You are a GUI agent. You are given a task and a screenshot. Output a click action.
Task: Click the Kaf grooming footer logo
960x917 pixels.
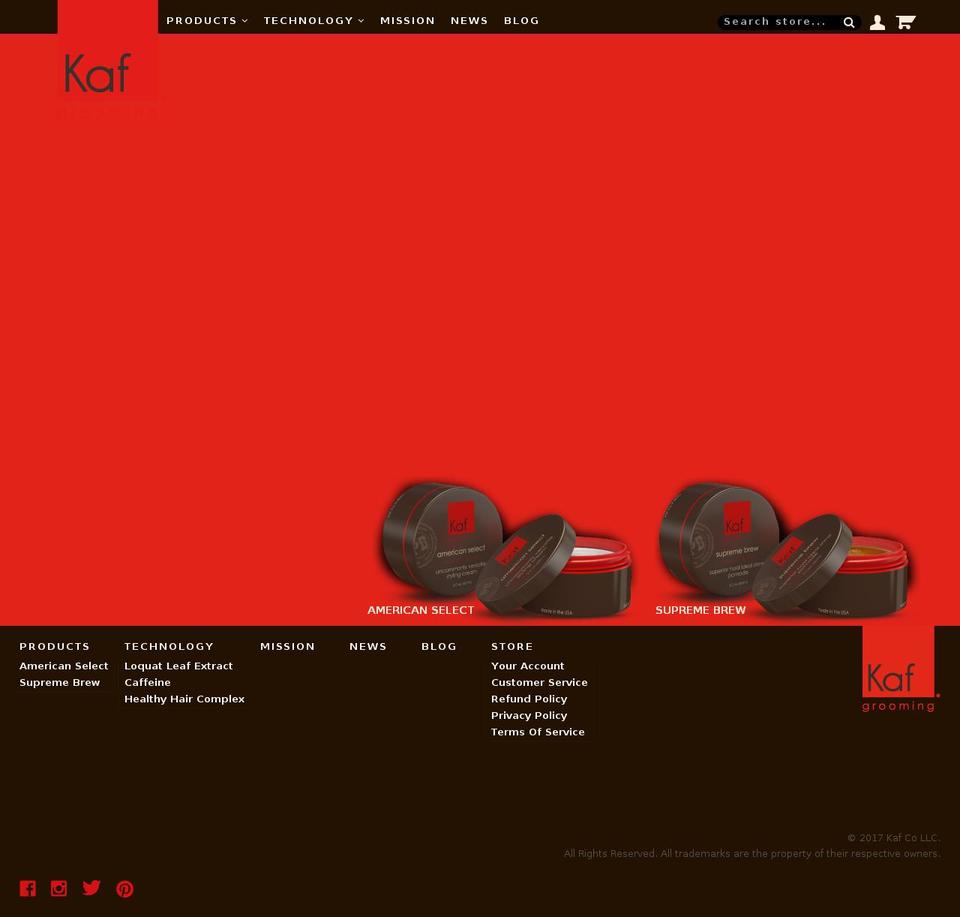900,670
